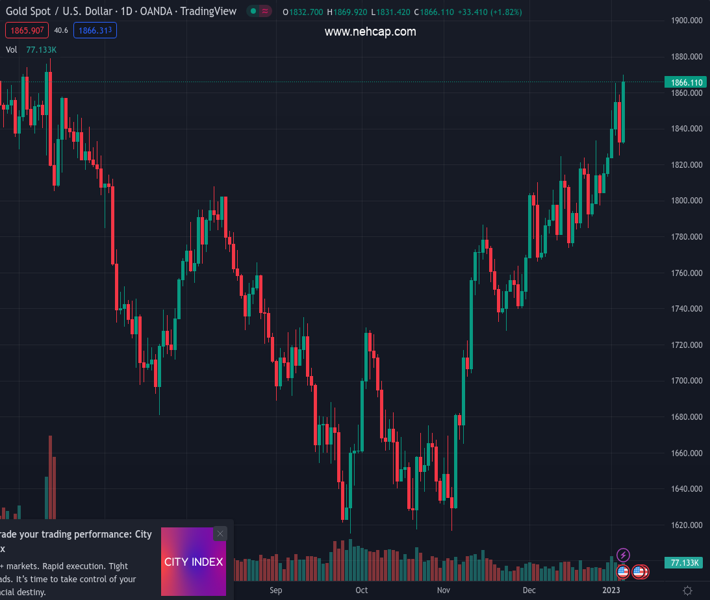Click the www.nehcap.com watermark text
This screenshot has width=710, height=600.
click(x=370, y=32)
